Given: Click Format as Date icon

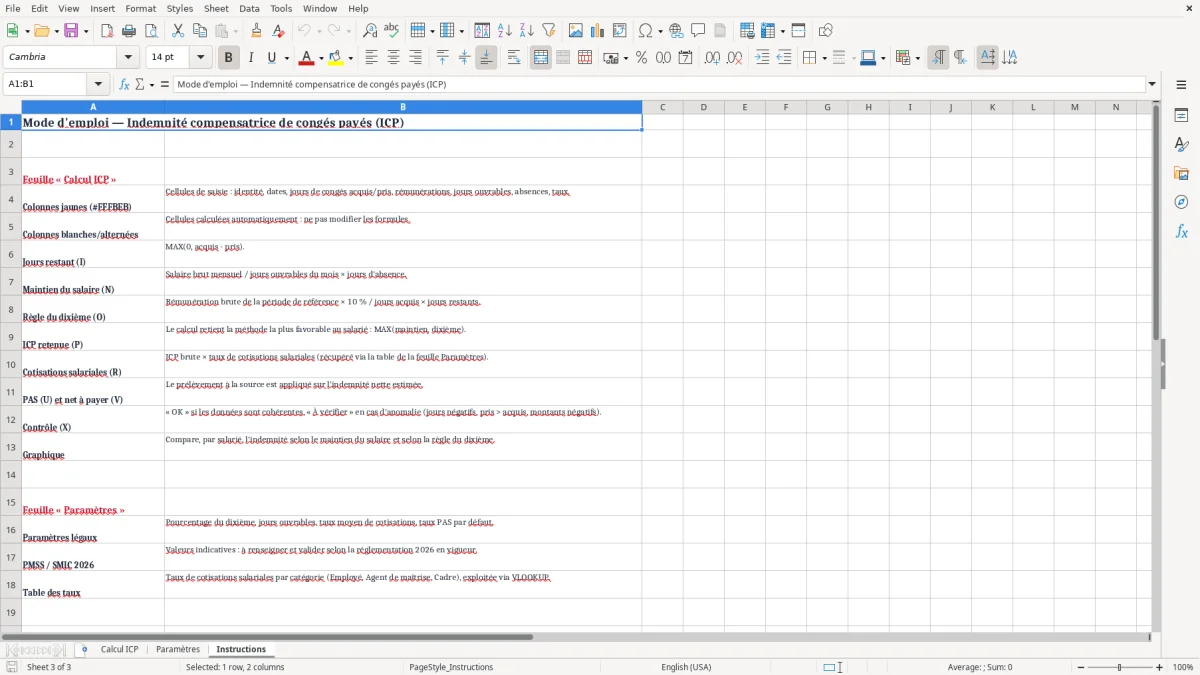Looking at the screenshot, I should [x=685, y=58].
